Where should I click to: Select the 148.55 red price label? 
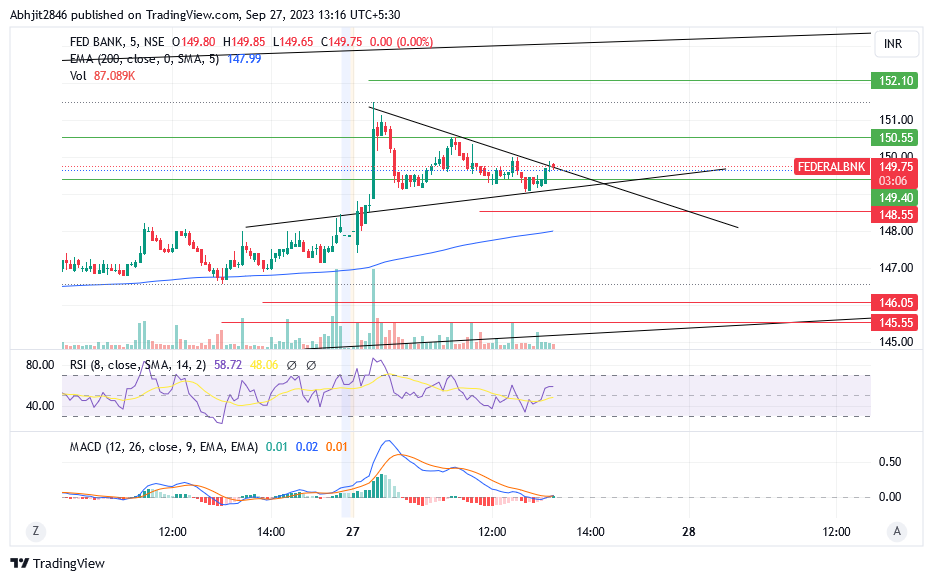pyautogui.click(x=895, y=214)
